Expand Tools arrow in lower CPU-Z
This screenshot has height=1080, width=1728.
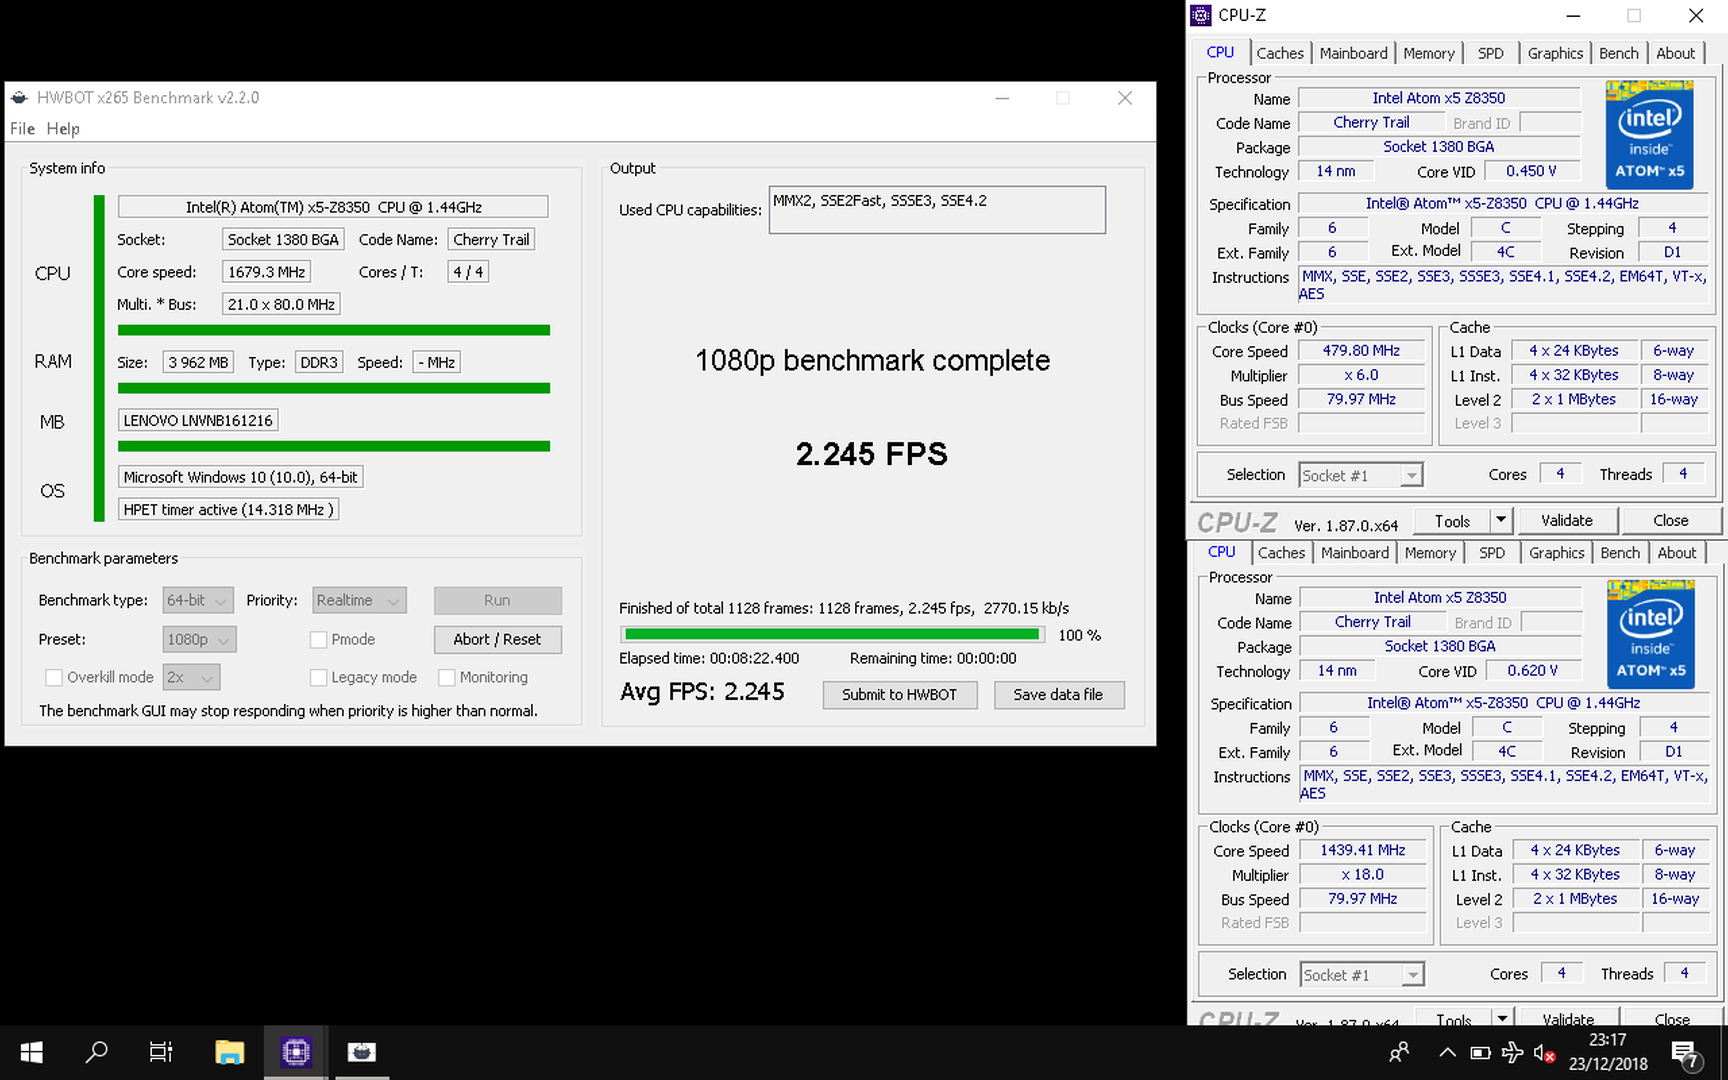tap(1501, 1018)
